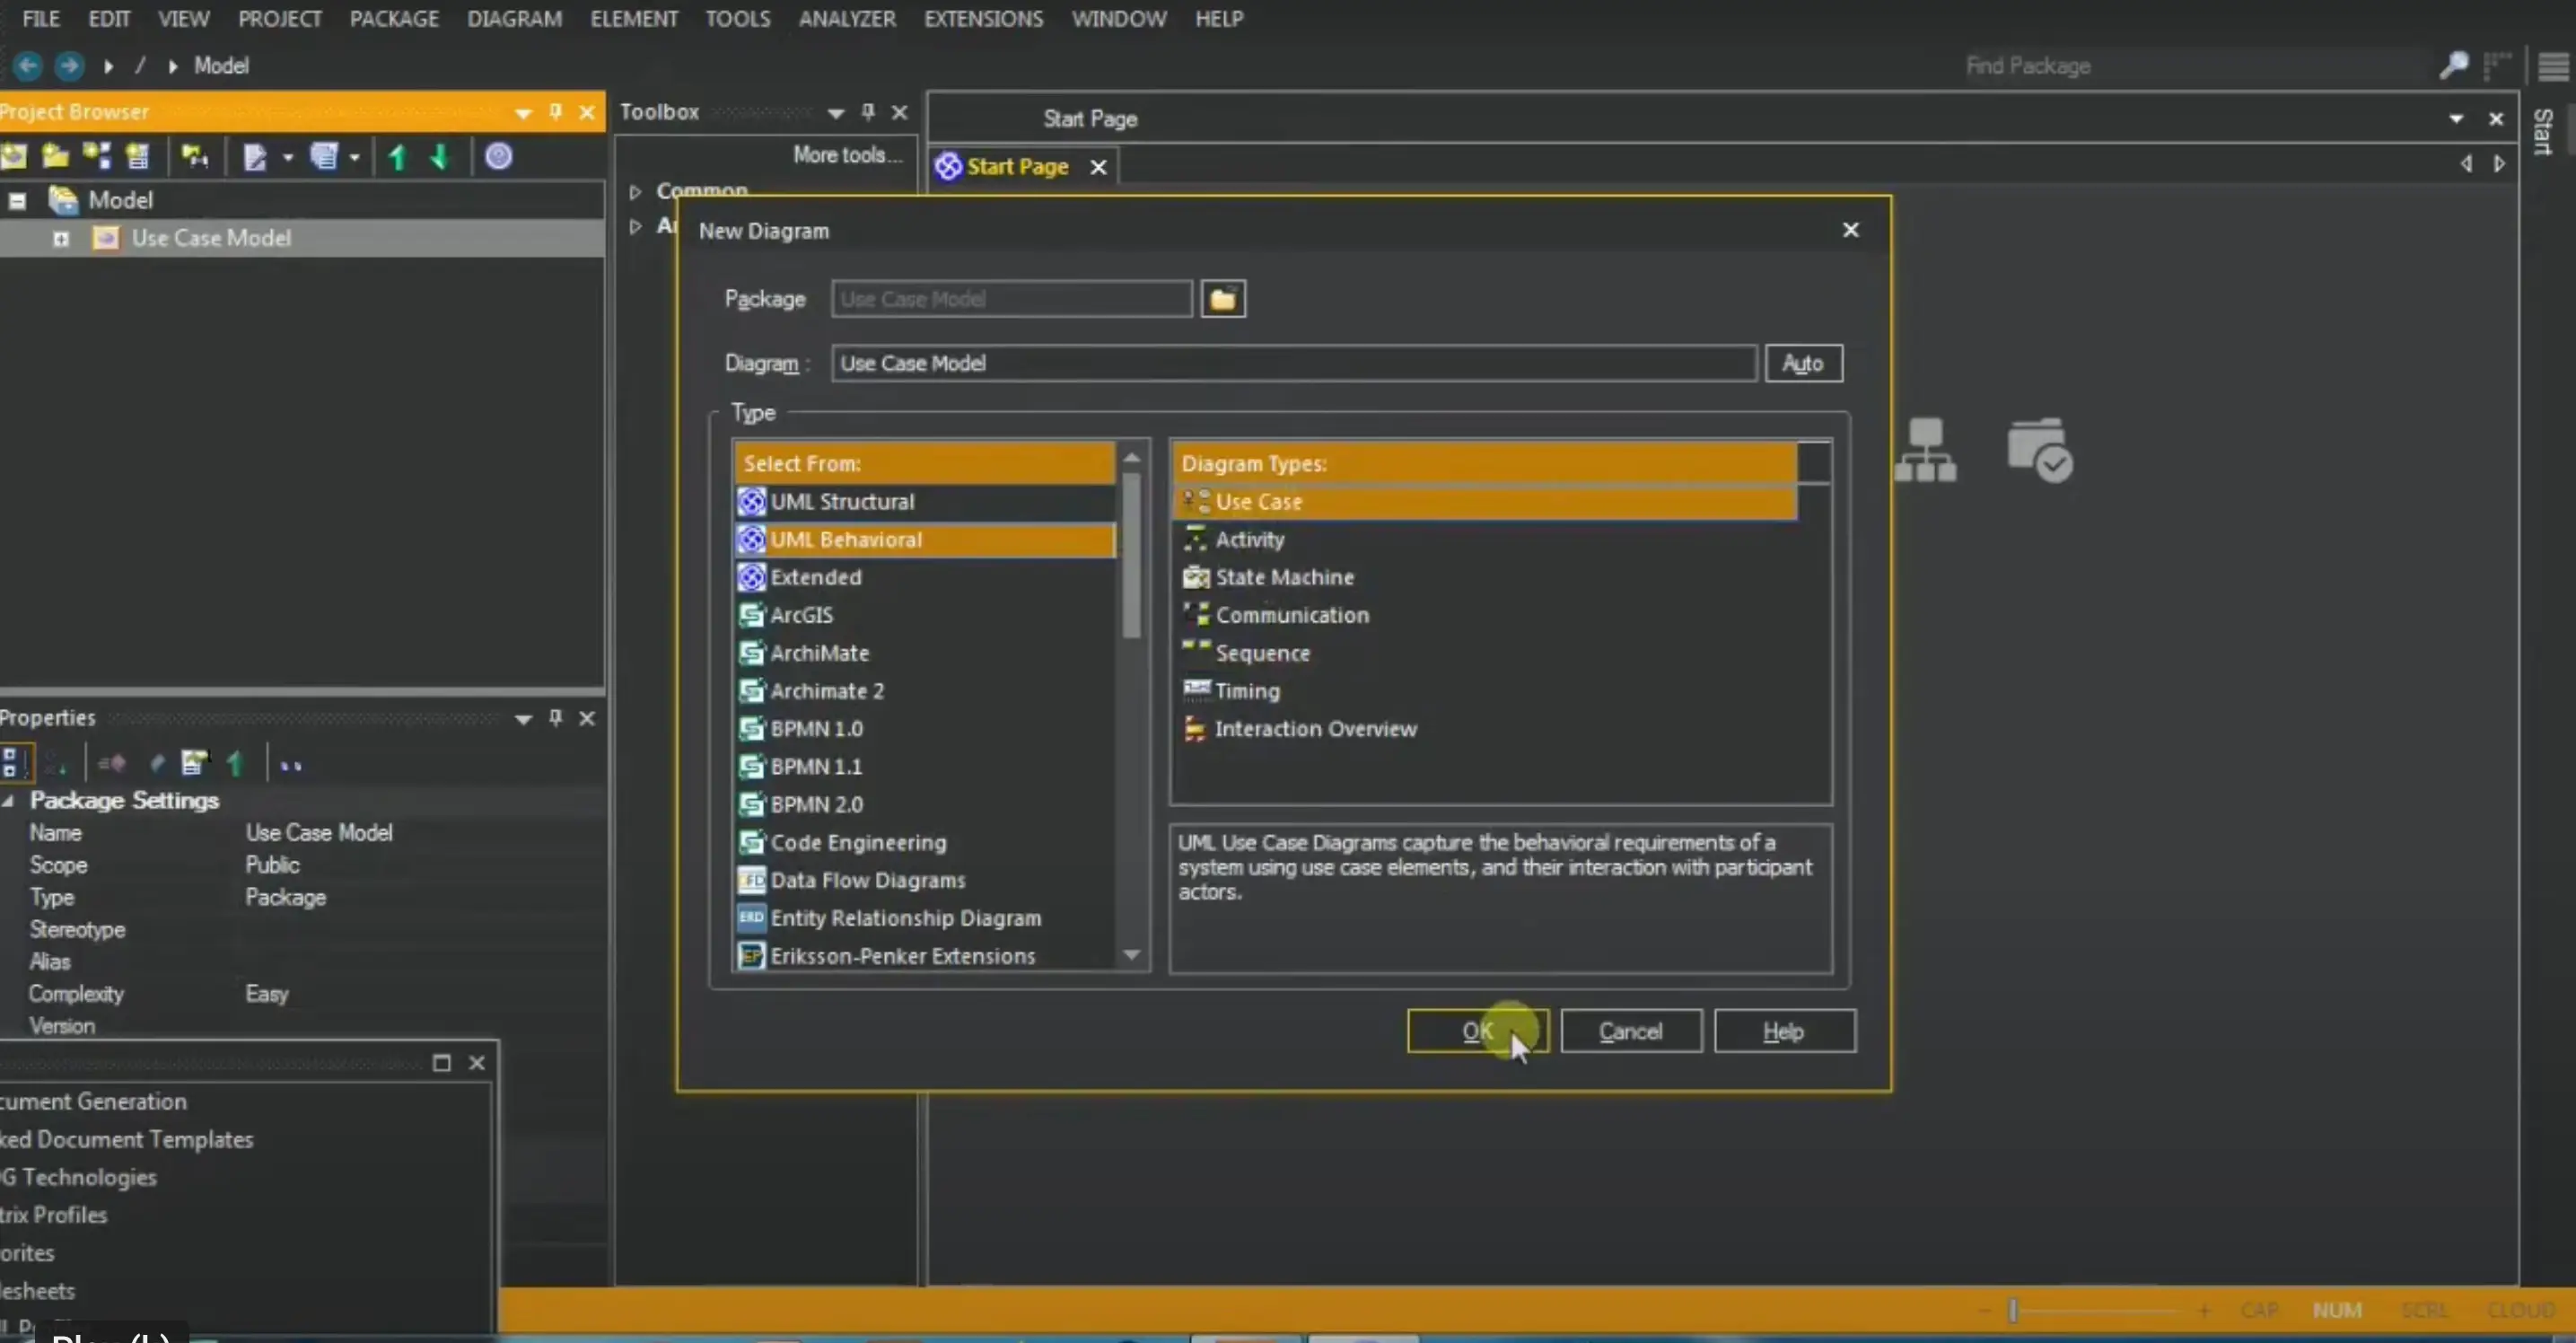Viewport: 2576px width, 1343px height.
Task: Open the Help circle icon in Project Browser toolbar
Action: click(499, 156)
